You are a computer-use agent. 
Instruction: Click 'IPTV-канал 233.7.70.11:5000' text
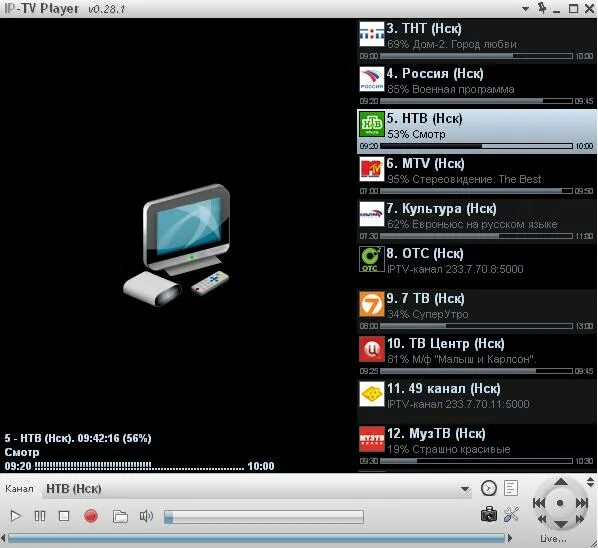pyautogui.click(x=458, y=404)
